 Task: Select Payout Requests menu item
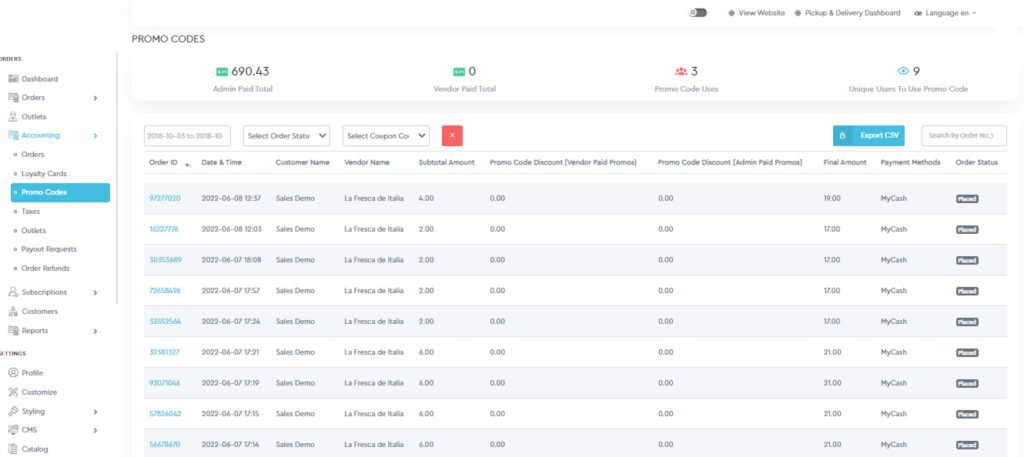point(49,249)
